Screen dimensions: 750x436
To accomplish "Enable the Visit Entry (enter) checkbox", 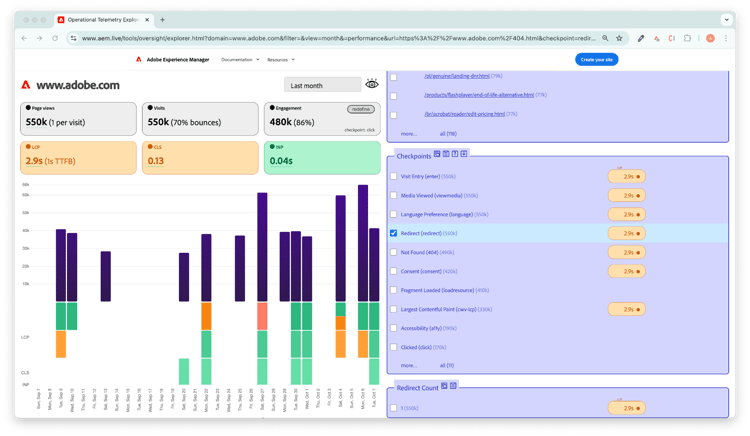I will 394,176.
